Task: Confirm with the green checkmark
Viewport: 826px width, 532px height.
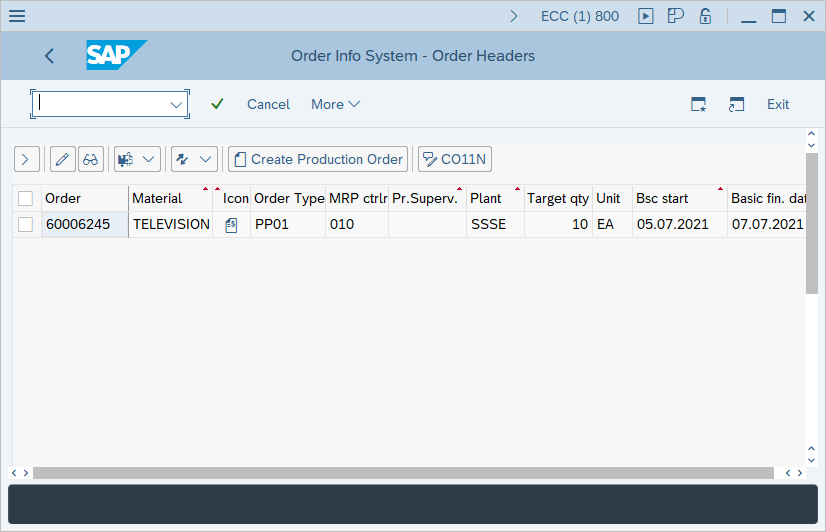Action: coord(217,104)
